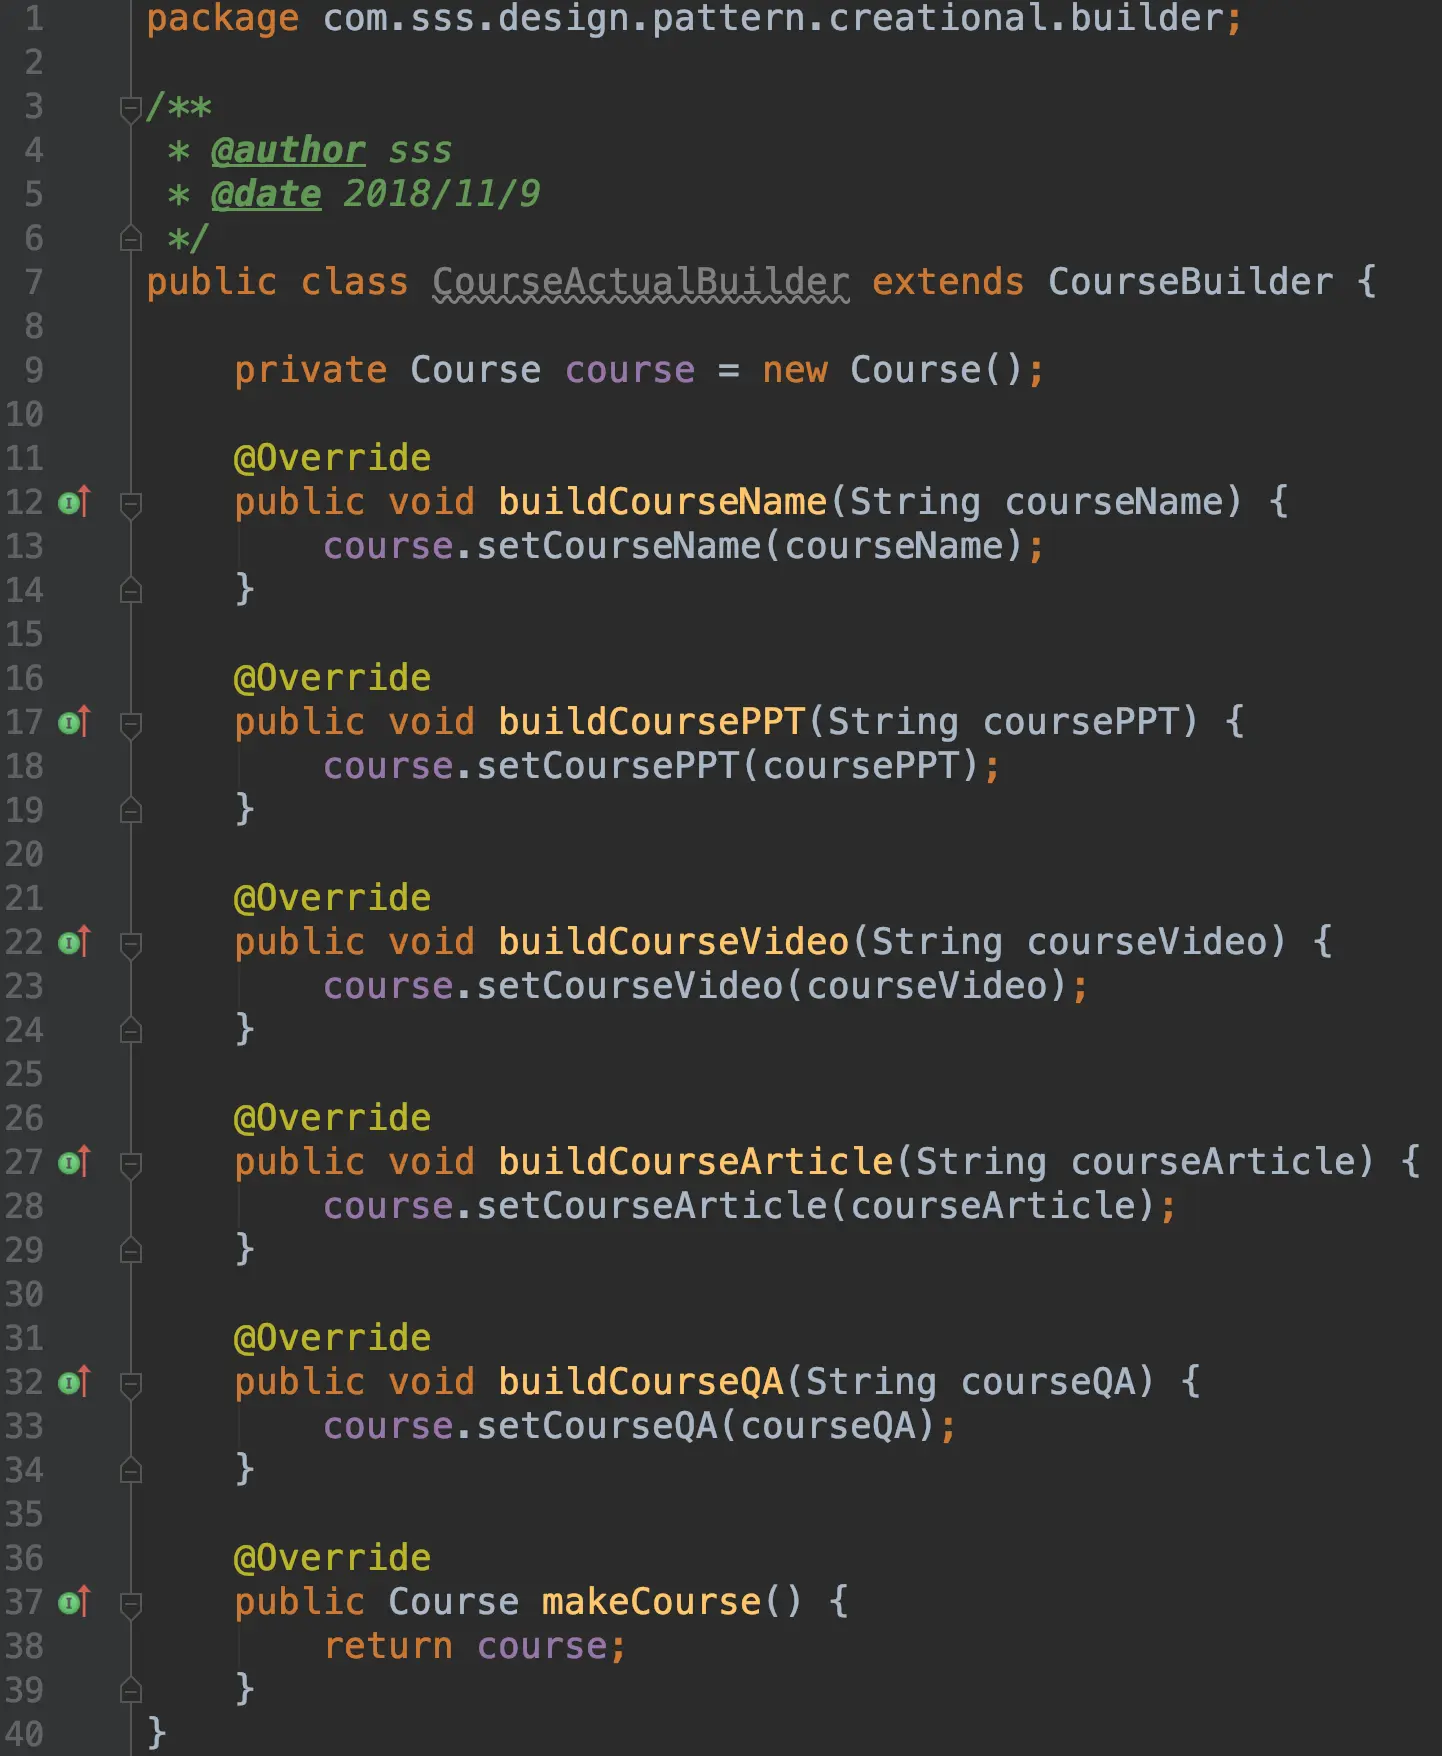Screen dimensions: 1442x1756
Task: Click the override gutter icon for buildCourseVideo
Action: (74, 942)
